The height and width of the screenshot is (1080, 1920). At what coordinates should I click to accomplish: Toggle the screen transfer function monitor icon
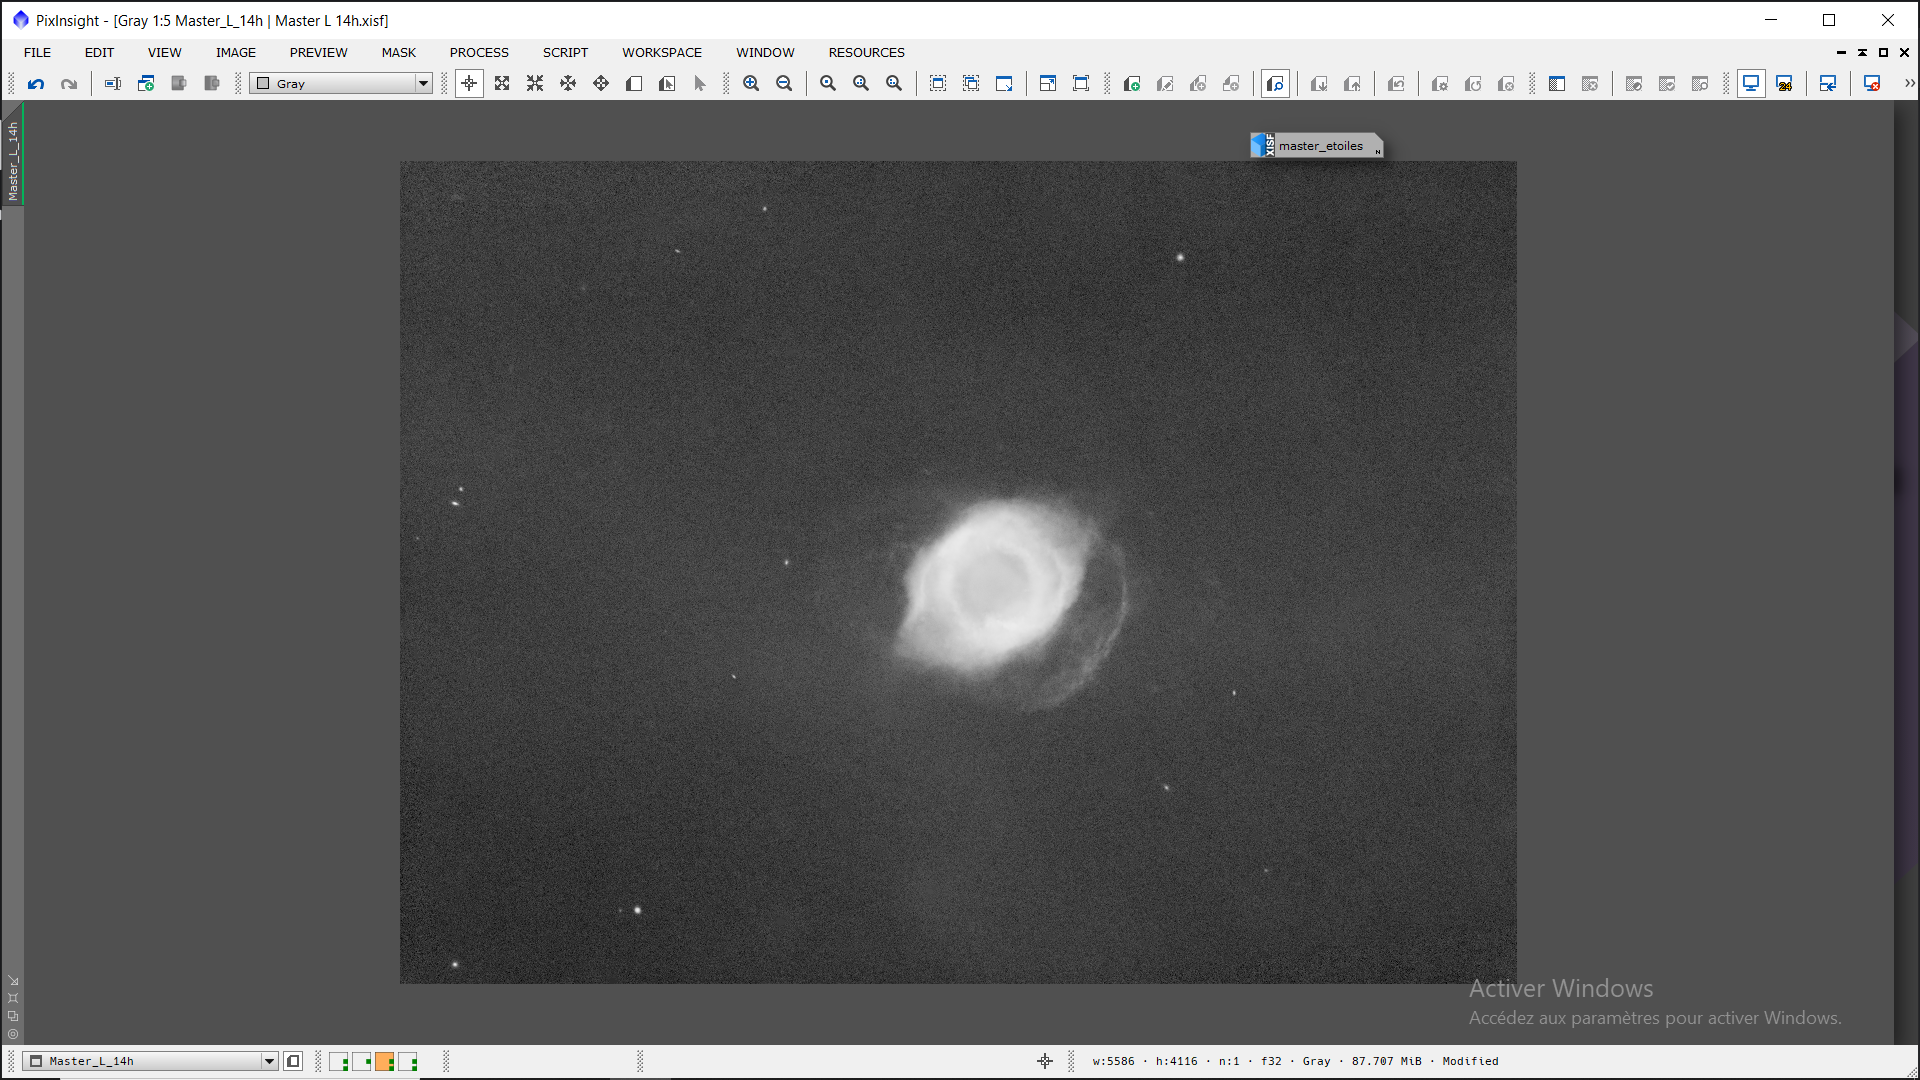pos(1751,84)
